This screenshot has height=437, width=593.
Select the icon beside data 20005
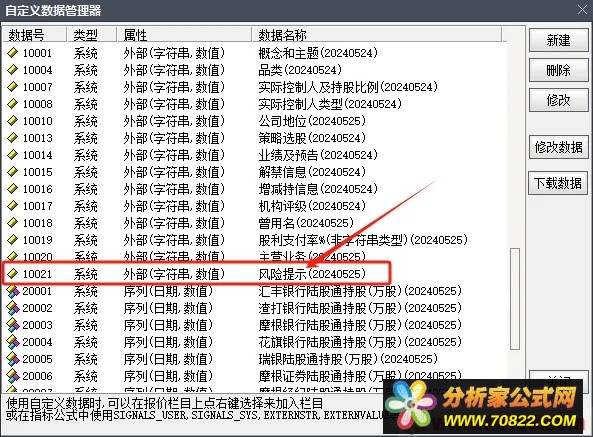[13, 359]
